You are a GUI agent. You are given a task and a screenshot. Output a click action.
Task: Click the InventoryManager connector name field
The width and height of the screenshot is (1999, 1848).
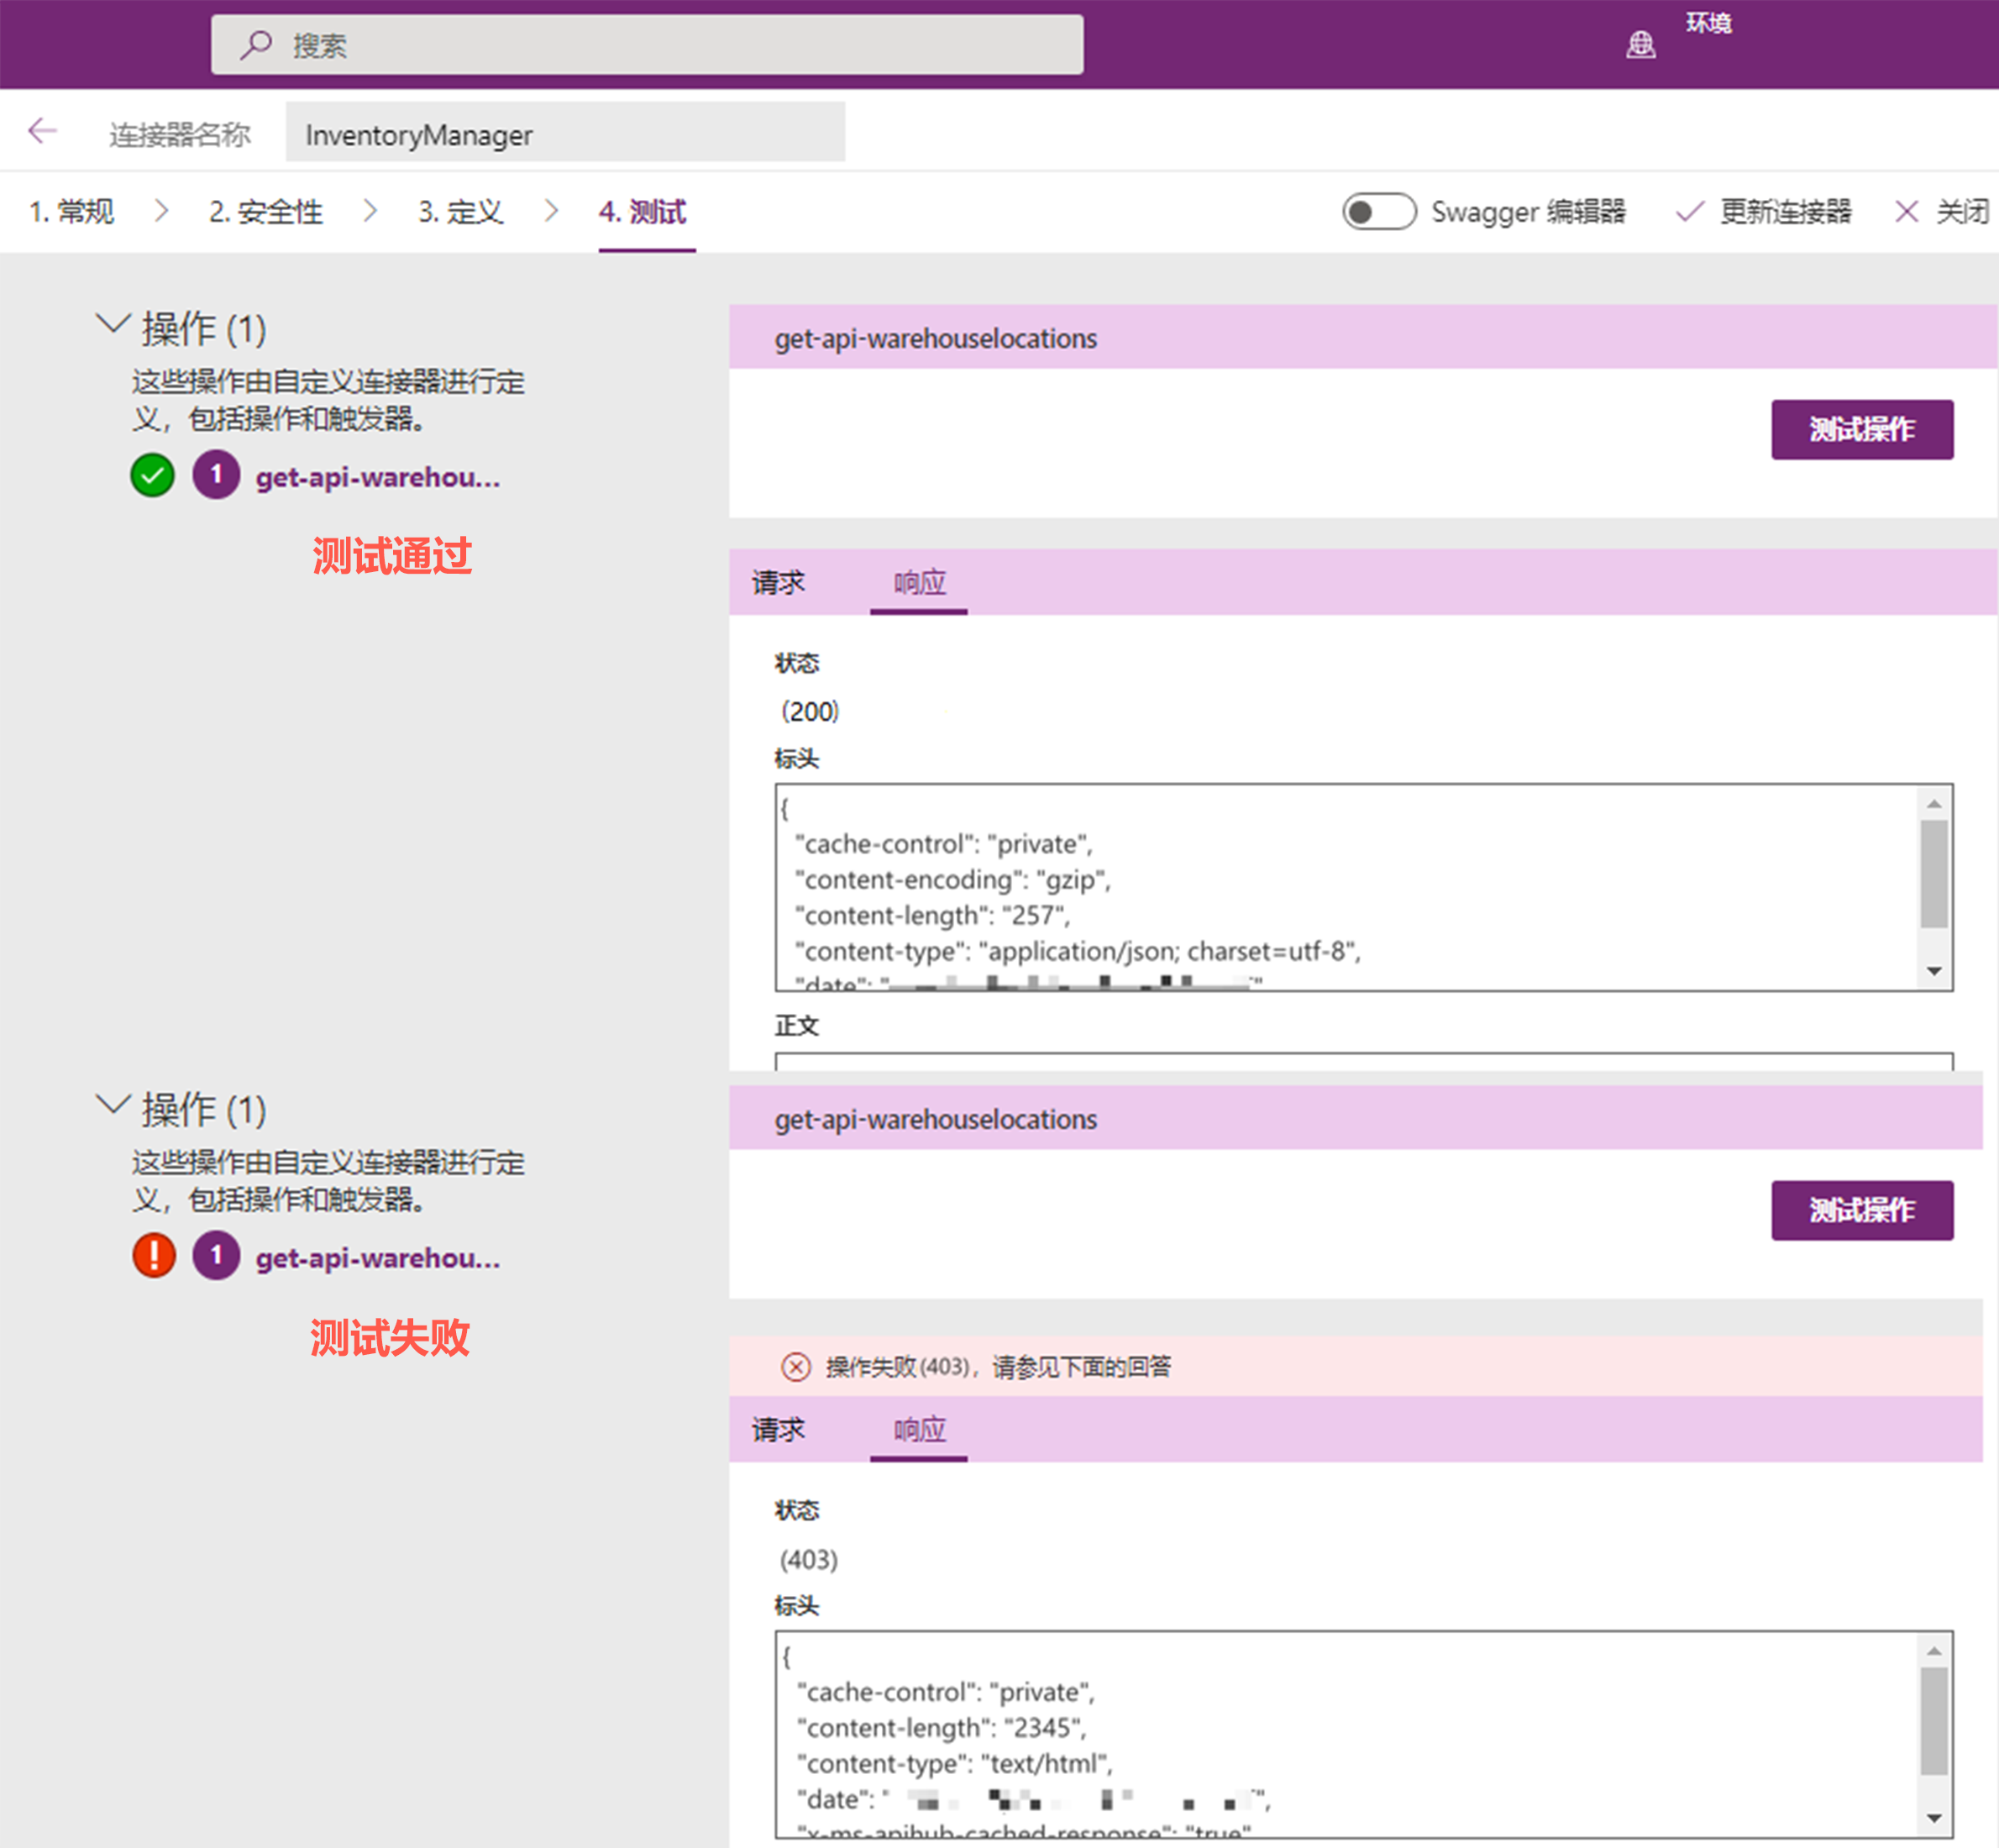pos(565,132)
